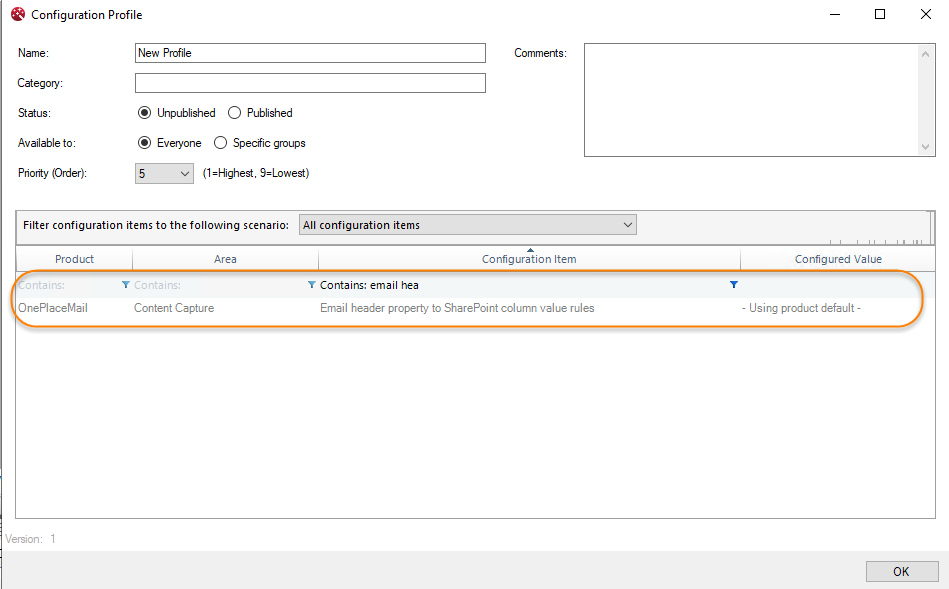Click the Category text field
Viewport: 949px width, 589px height.
pyautogui.click(x=310, y=83)
